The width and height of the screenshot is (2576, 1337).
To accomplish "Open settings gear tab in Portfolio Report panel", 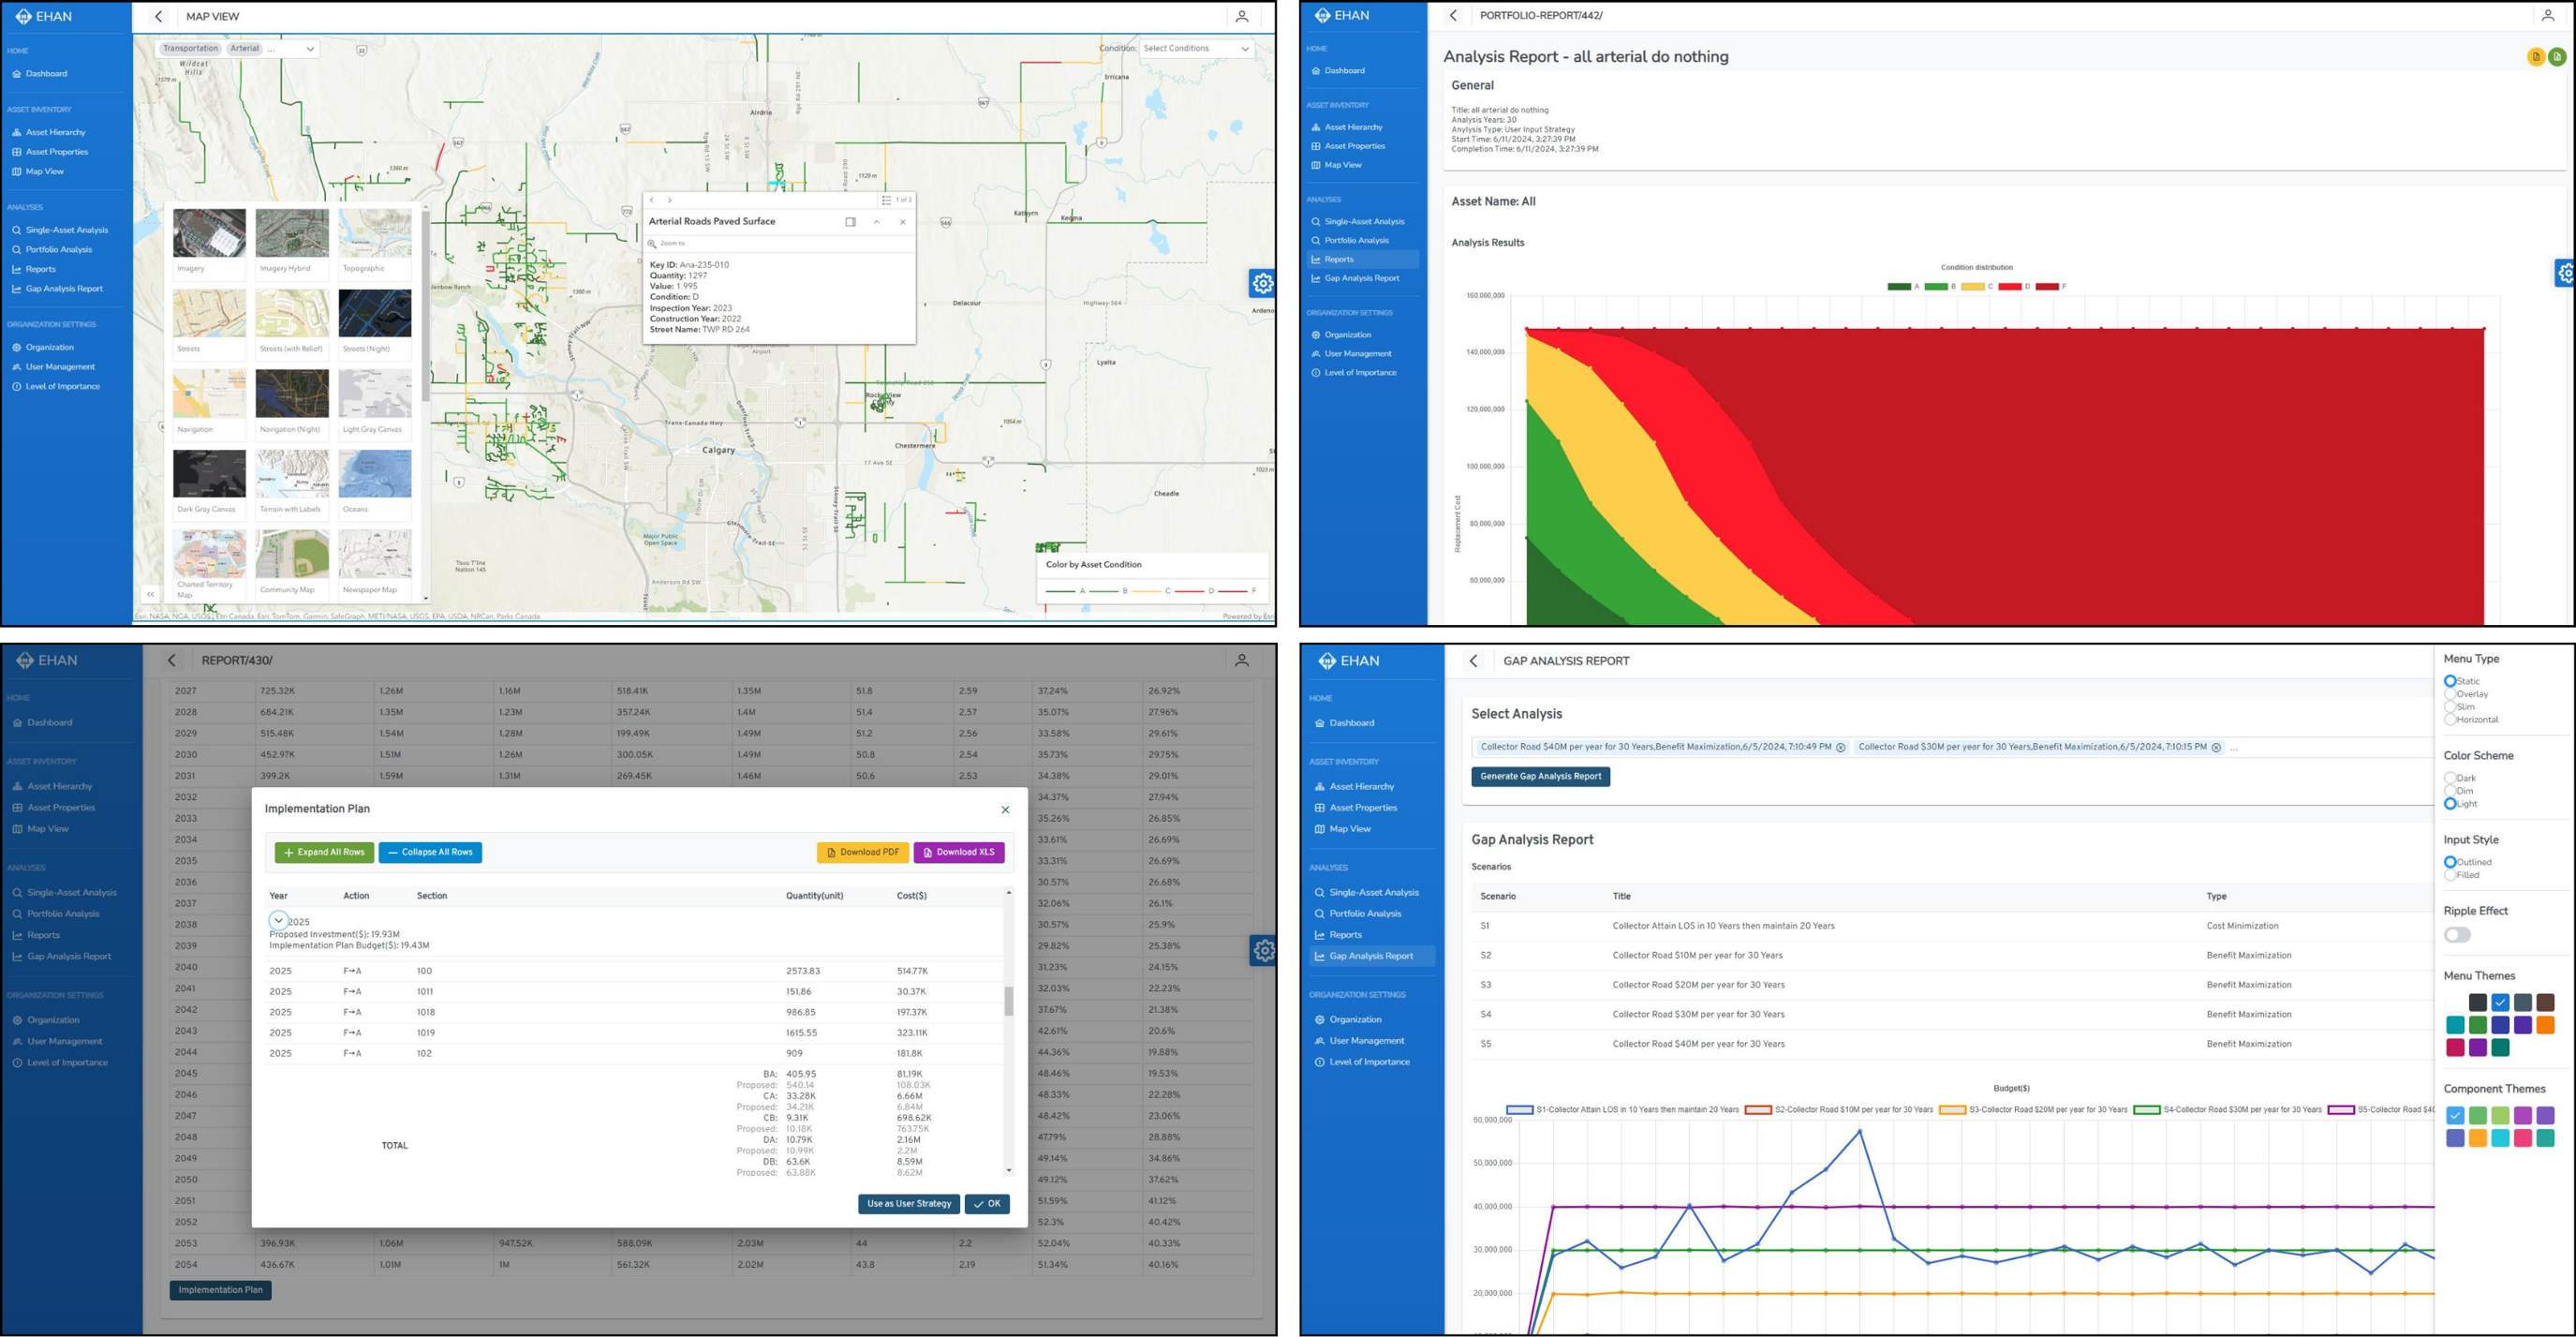I will pyautogui.click(x=2565, y=273).
